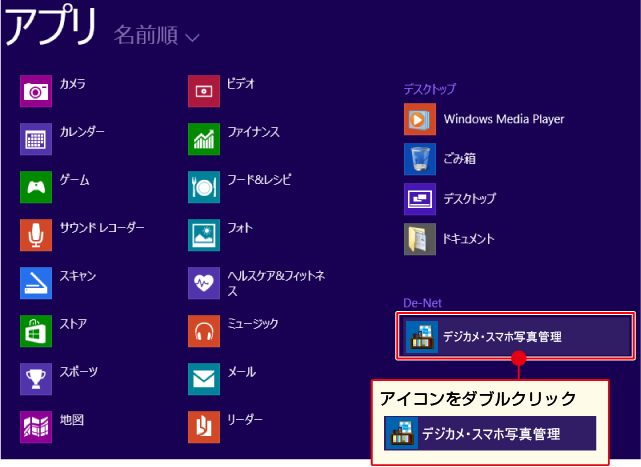641x467 pixels.
Task: Open the Music (ミュージック) headphones icon
Action: [204, 331]
